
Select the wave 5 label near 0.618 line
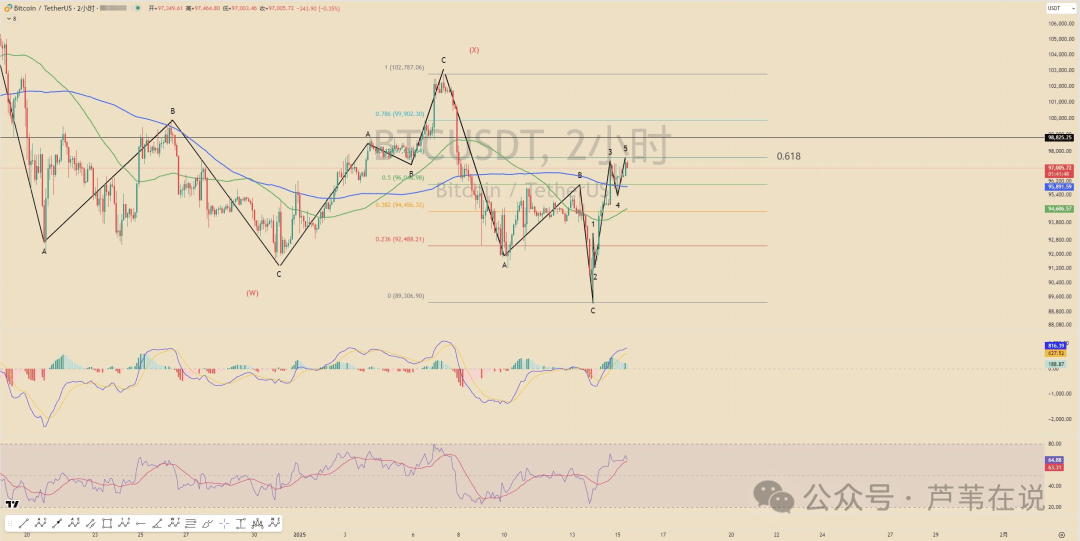pos(625,148)
